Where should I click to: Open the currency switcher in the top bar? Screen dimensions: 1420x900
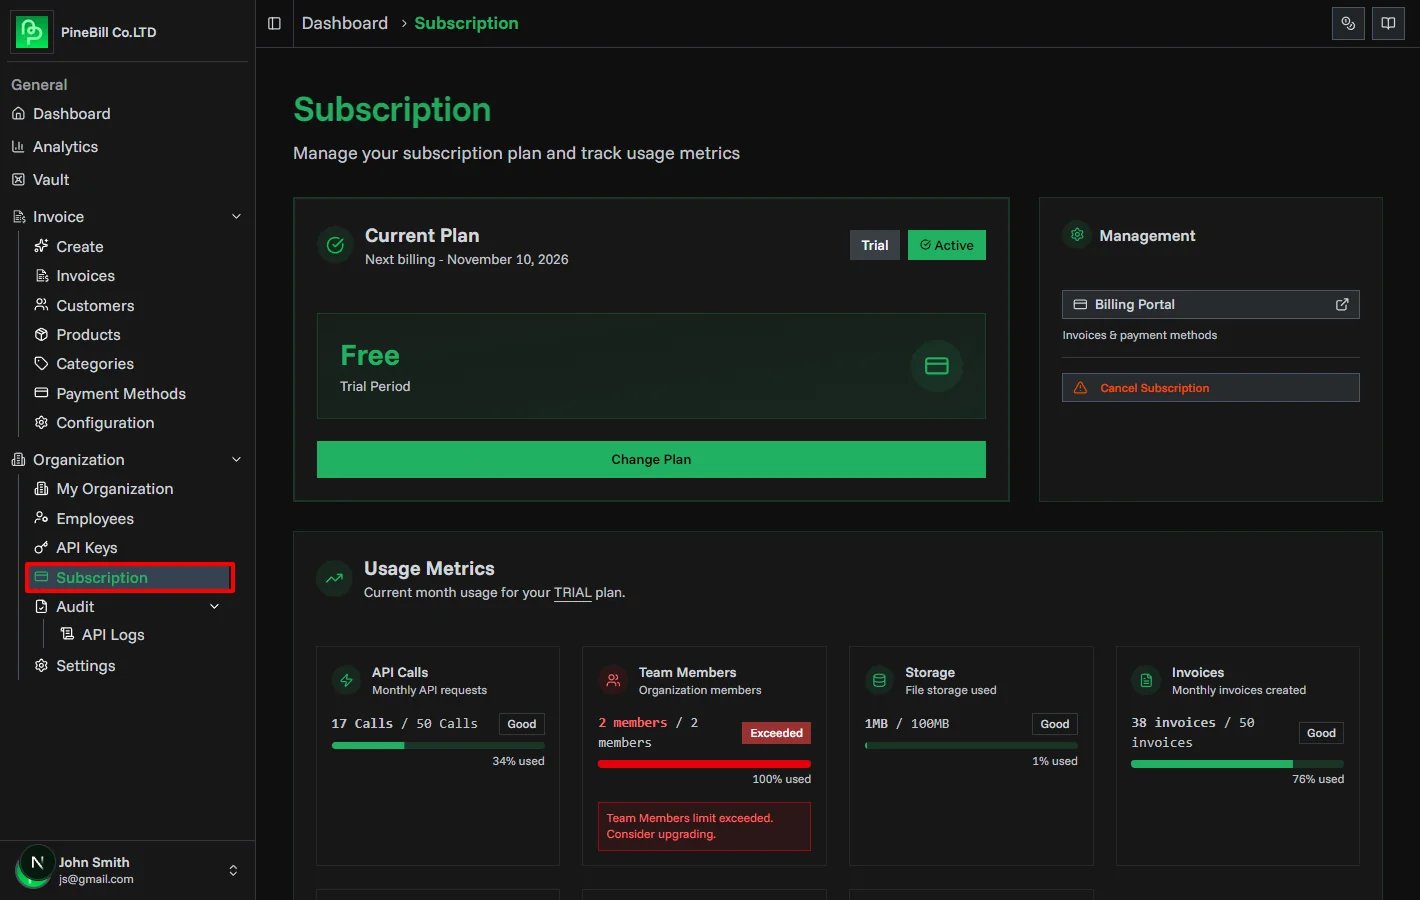click(x=1348, y=23)
